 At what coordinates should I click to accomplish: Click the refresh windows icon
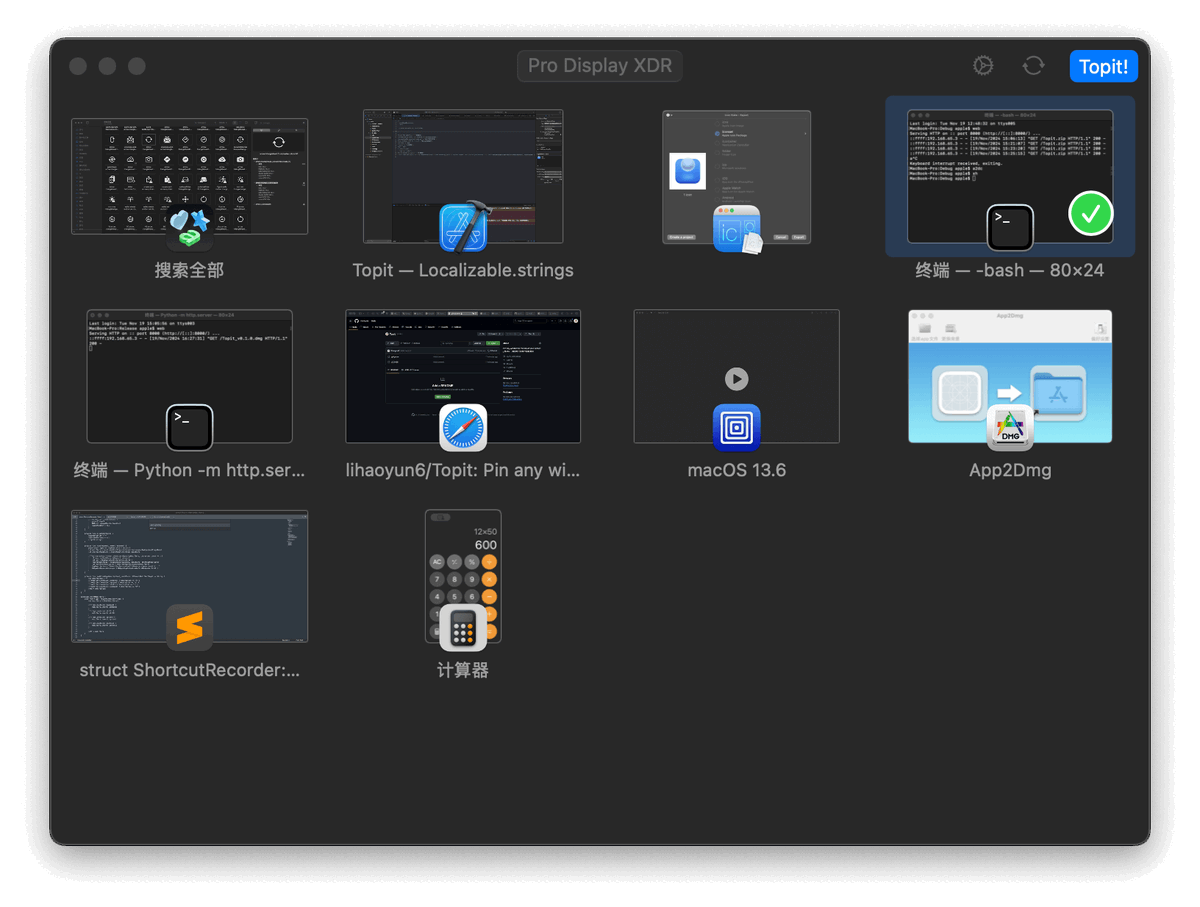(1033, 66)
